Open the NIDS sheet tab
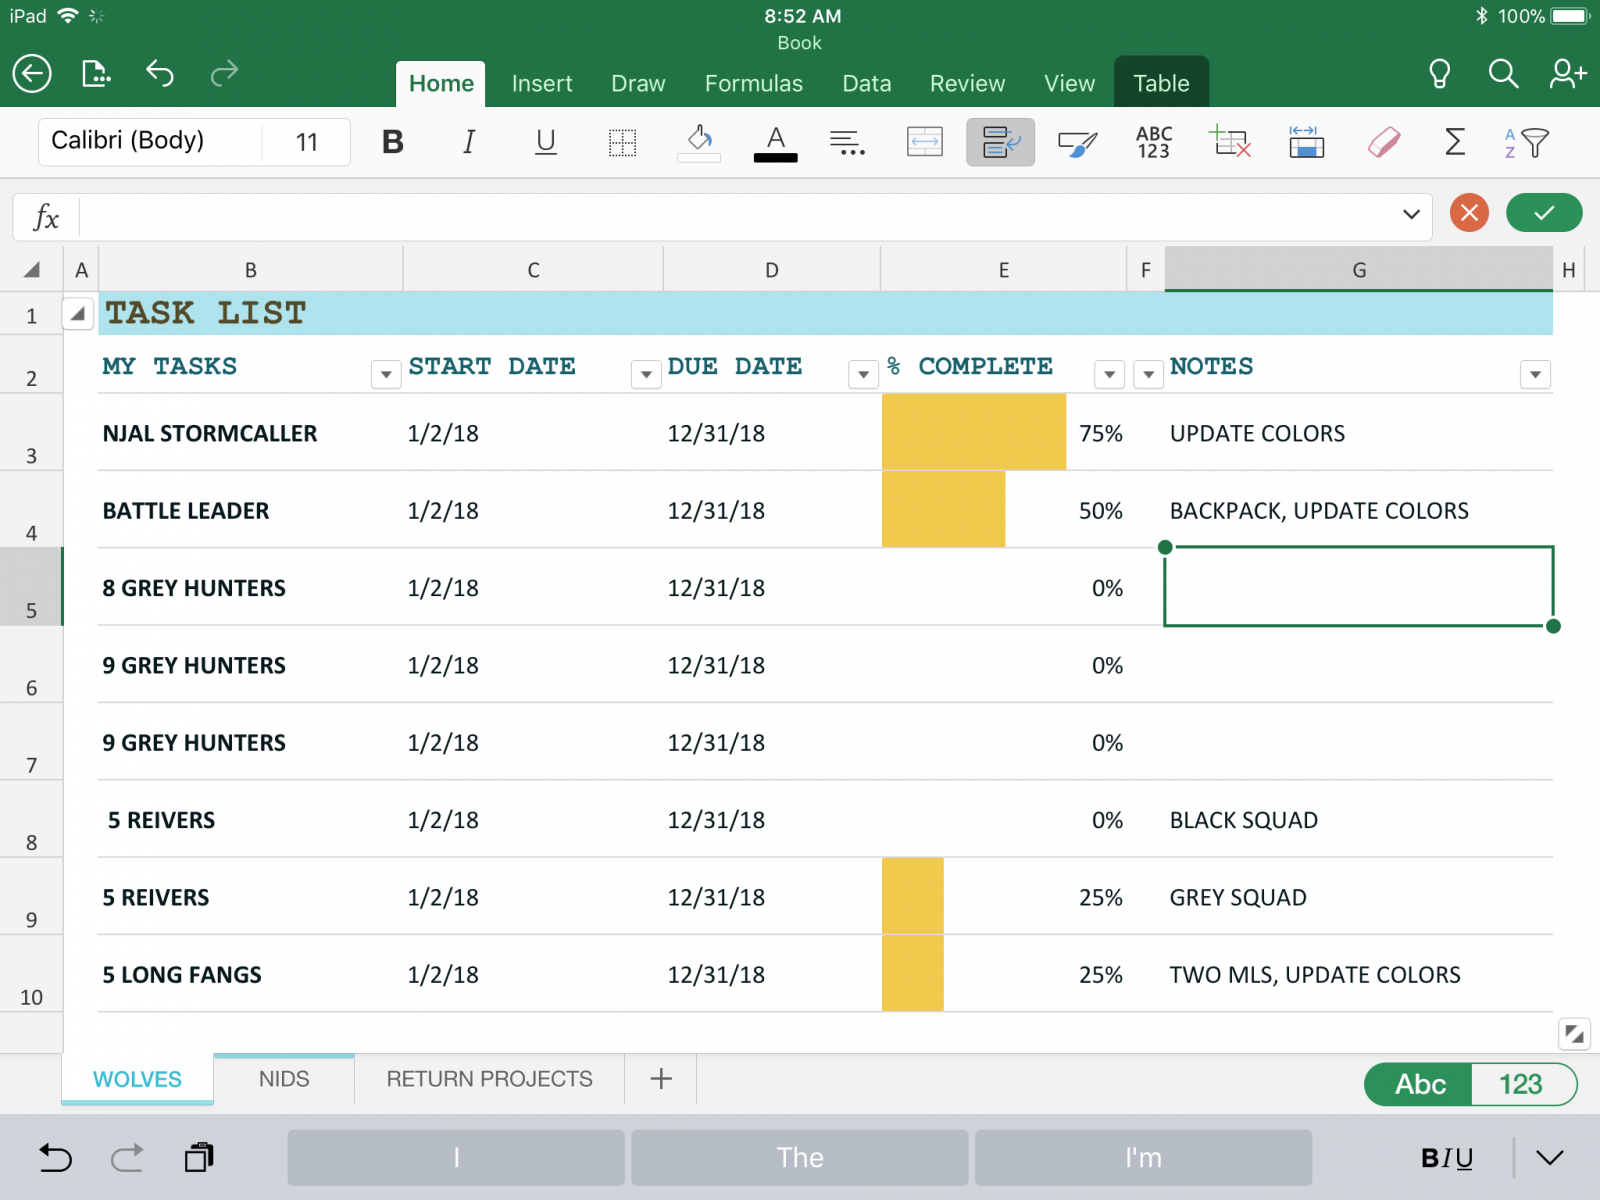Image resolution: width=1600 pixels, height=1200 pixels. click(x=284, y=1079)
